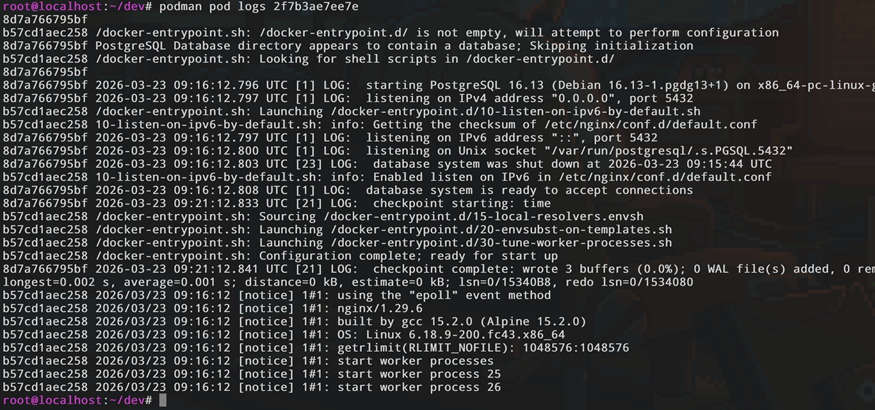This screenshot has width=875, height=410.
Task: Click the terminal cursor block at bottom prompt
Action: tap(163, 400)
